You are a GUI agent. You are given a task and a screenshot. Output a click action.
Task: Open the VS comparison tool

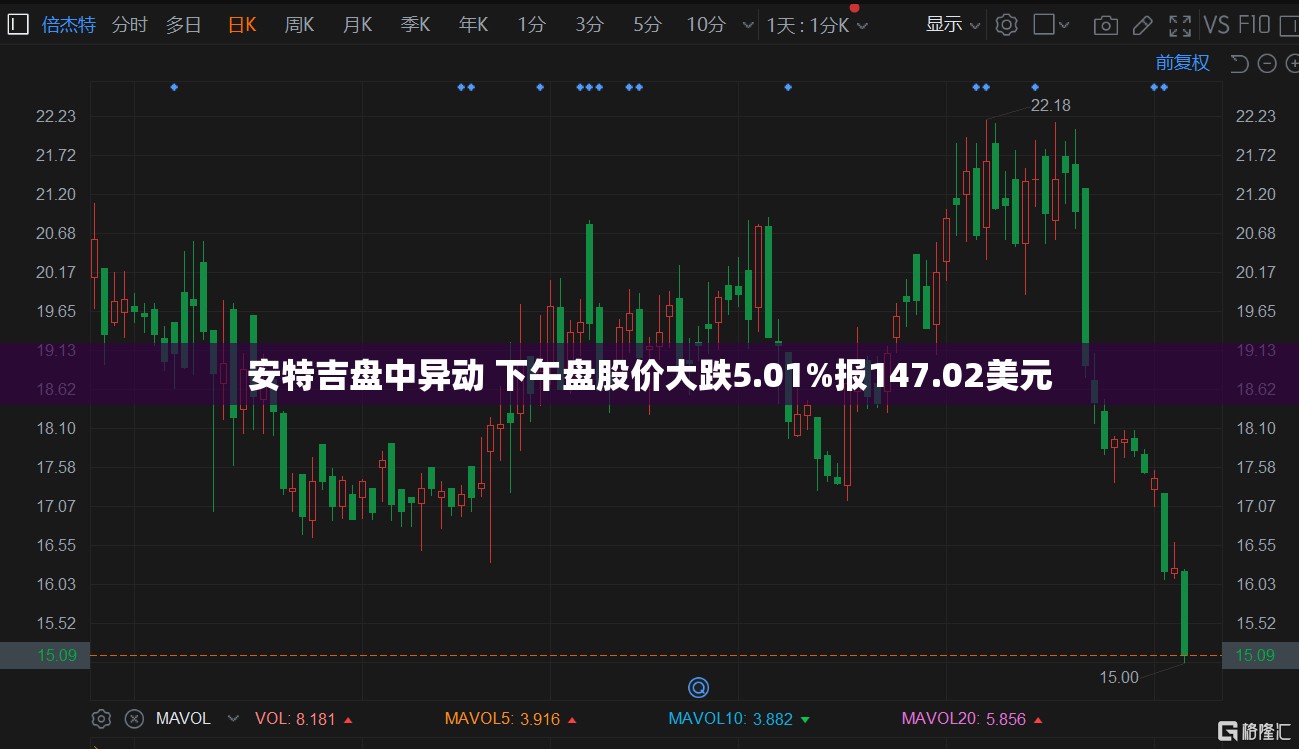(1217, 25)
